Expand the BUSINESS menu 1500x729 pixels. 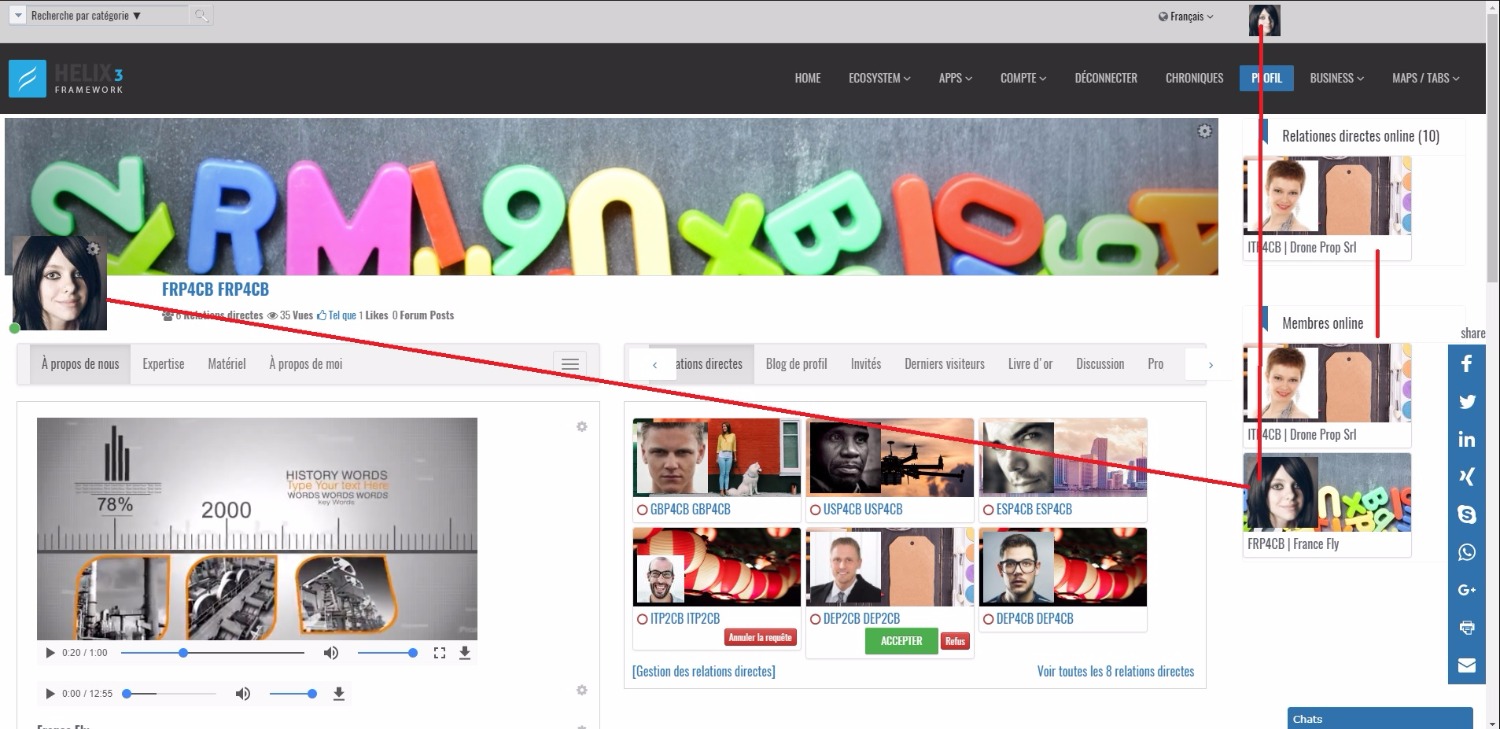[1337, 78]
